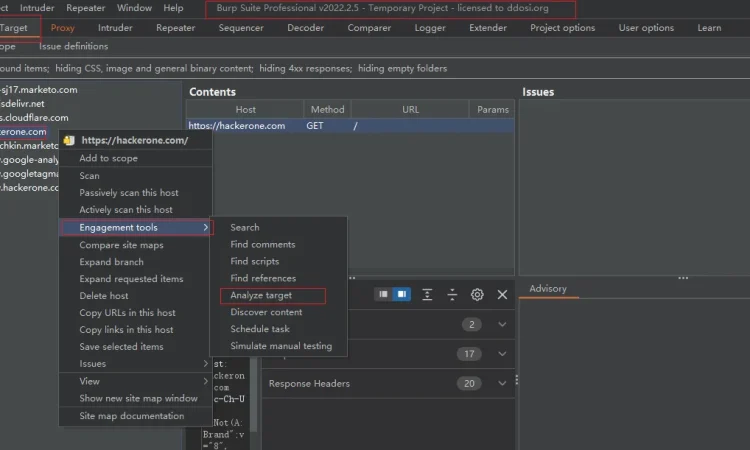
Task: Expand the Response Headers section chevron
Action: coord(502,384)
